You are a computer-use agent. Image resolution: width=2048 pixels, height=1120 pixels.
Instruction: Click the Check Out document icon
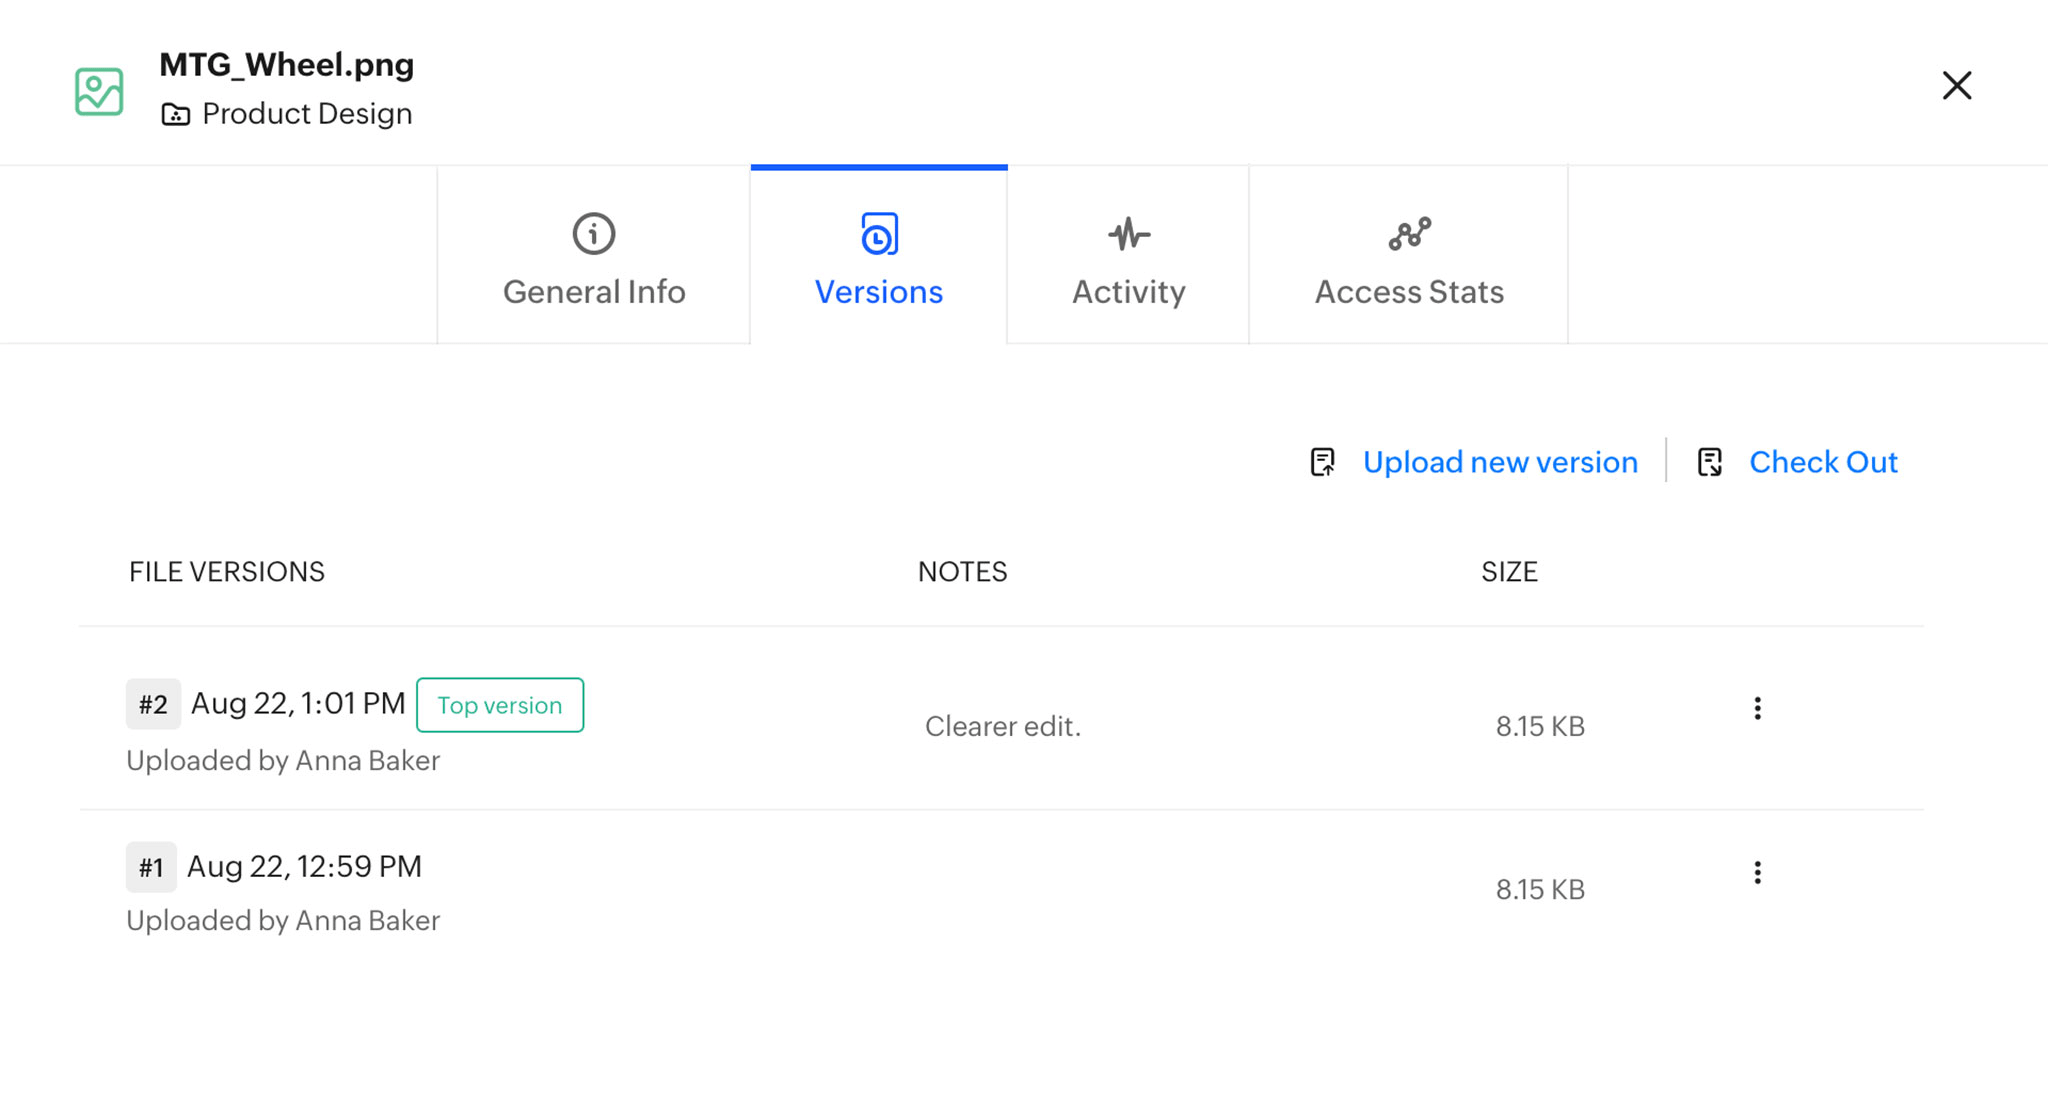coord(1709,462)
